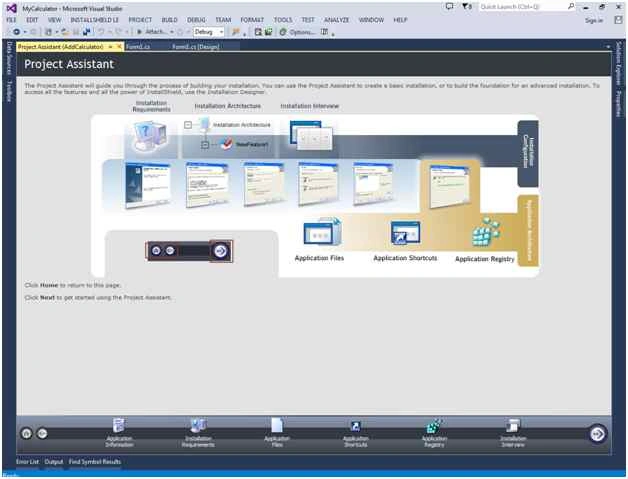Switch to the Form1.cs [Design] tab
The image size is (628, 479).
pos(196,46)
